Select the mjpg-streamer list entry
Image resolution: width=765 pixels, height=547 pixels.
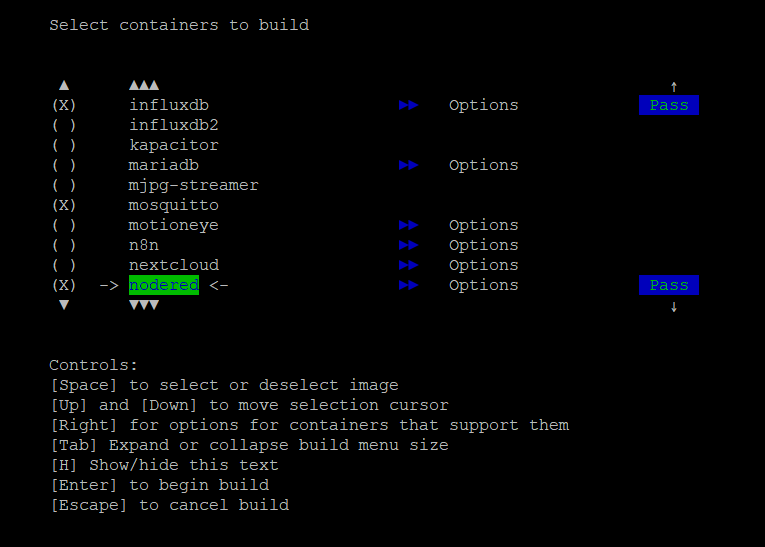tap(193, 185)
